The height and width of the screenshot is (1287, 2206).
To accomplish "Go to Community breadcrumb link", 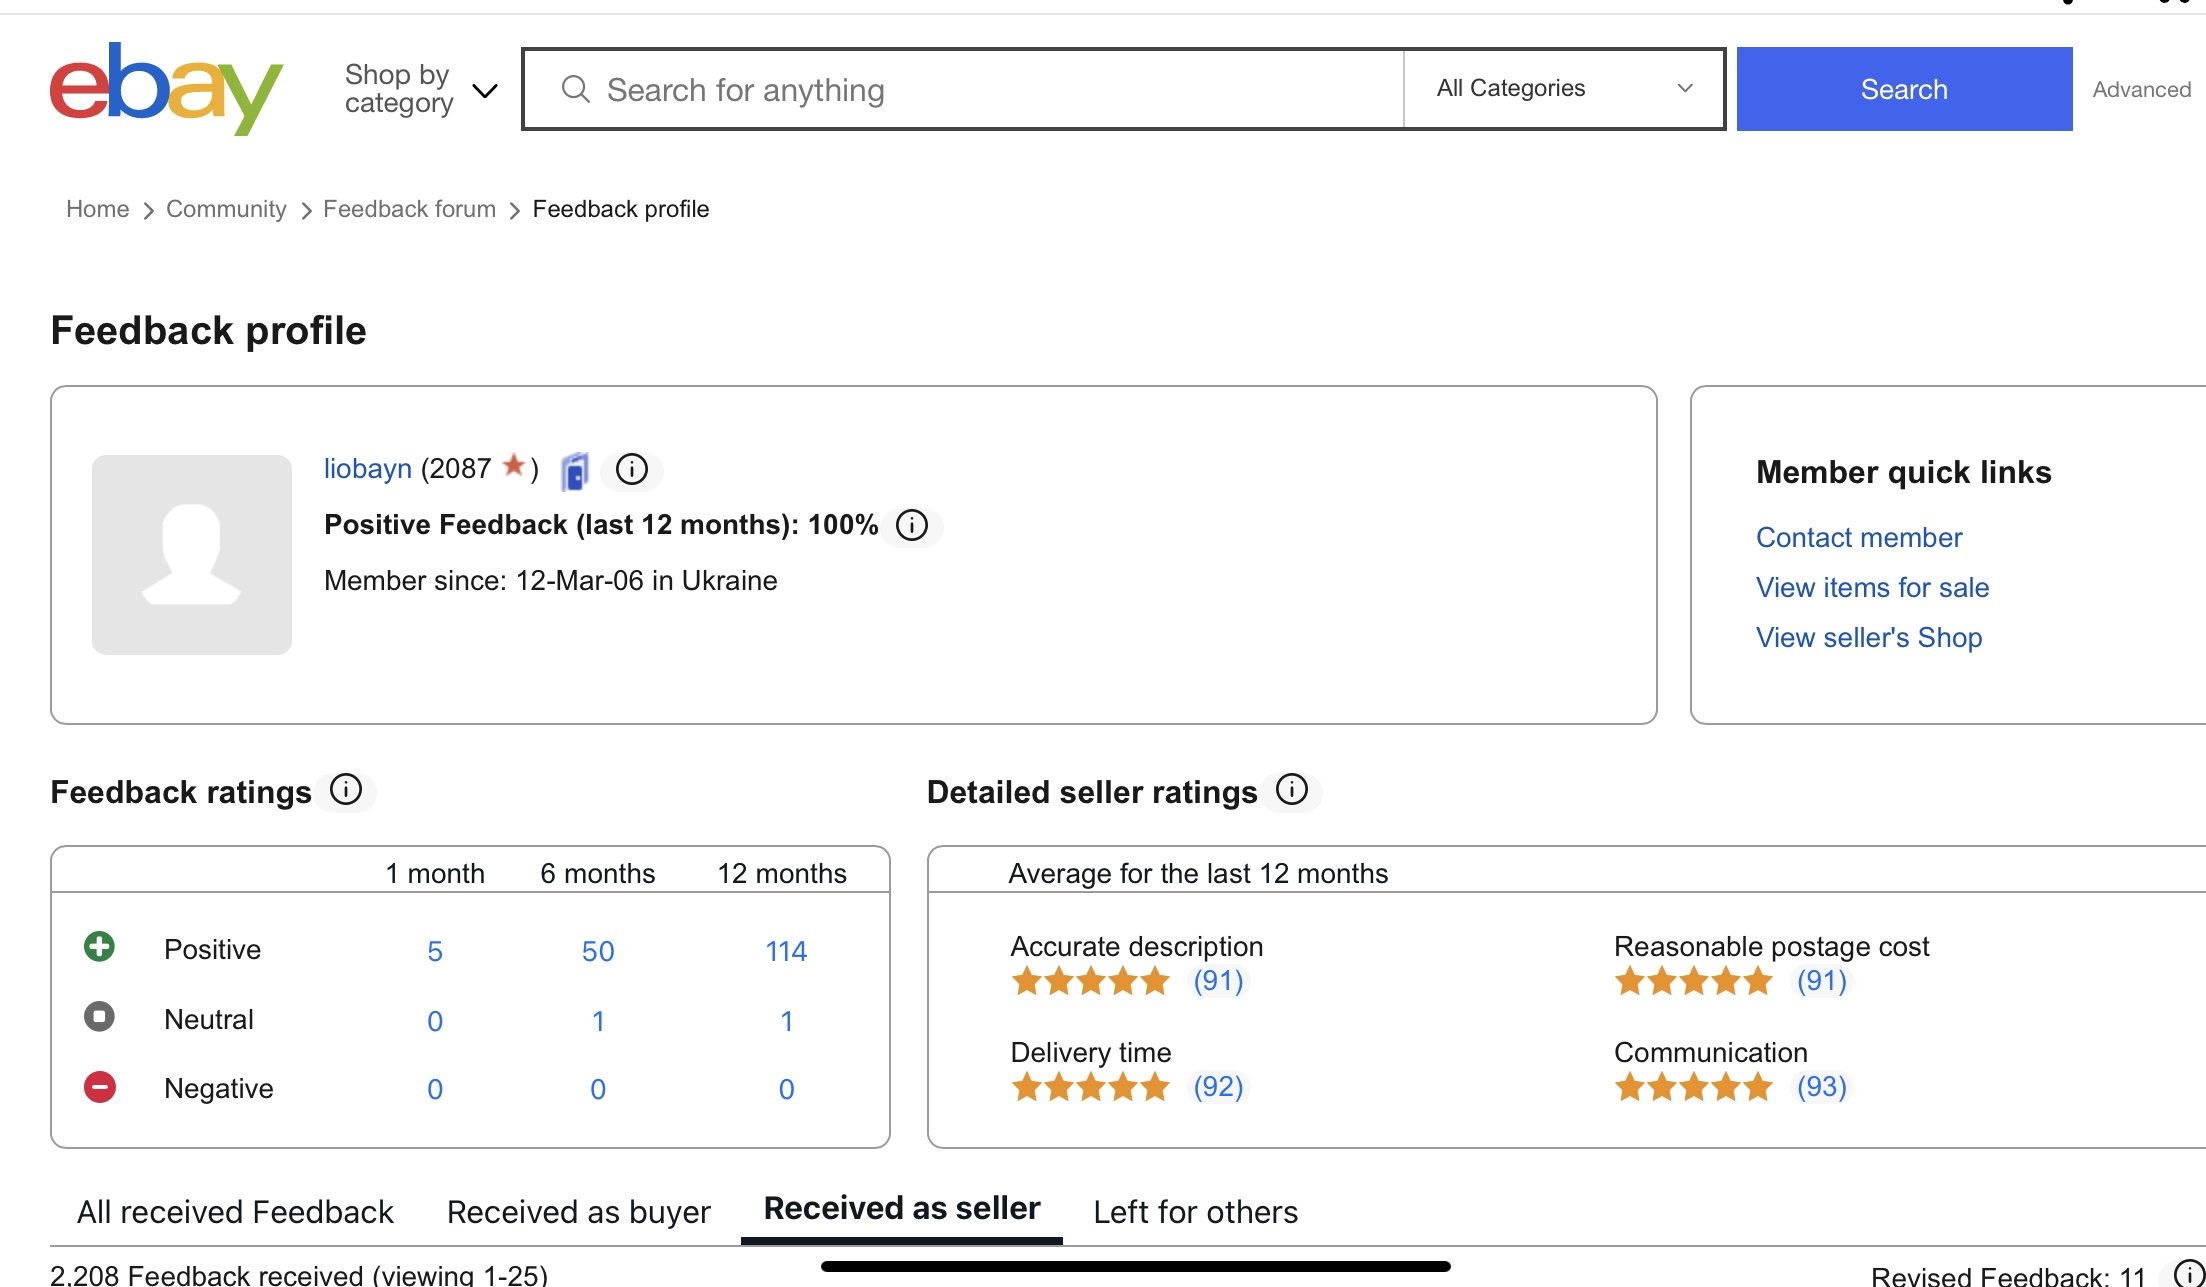I will [226, 209].
